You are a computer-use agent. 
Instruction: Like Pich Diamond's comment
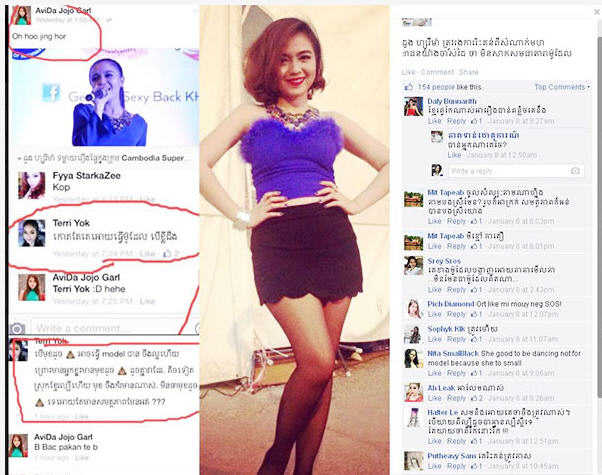click(x=435, y=314)
